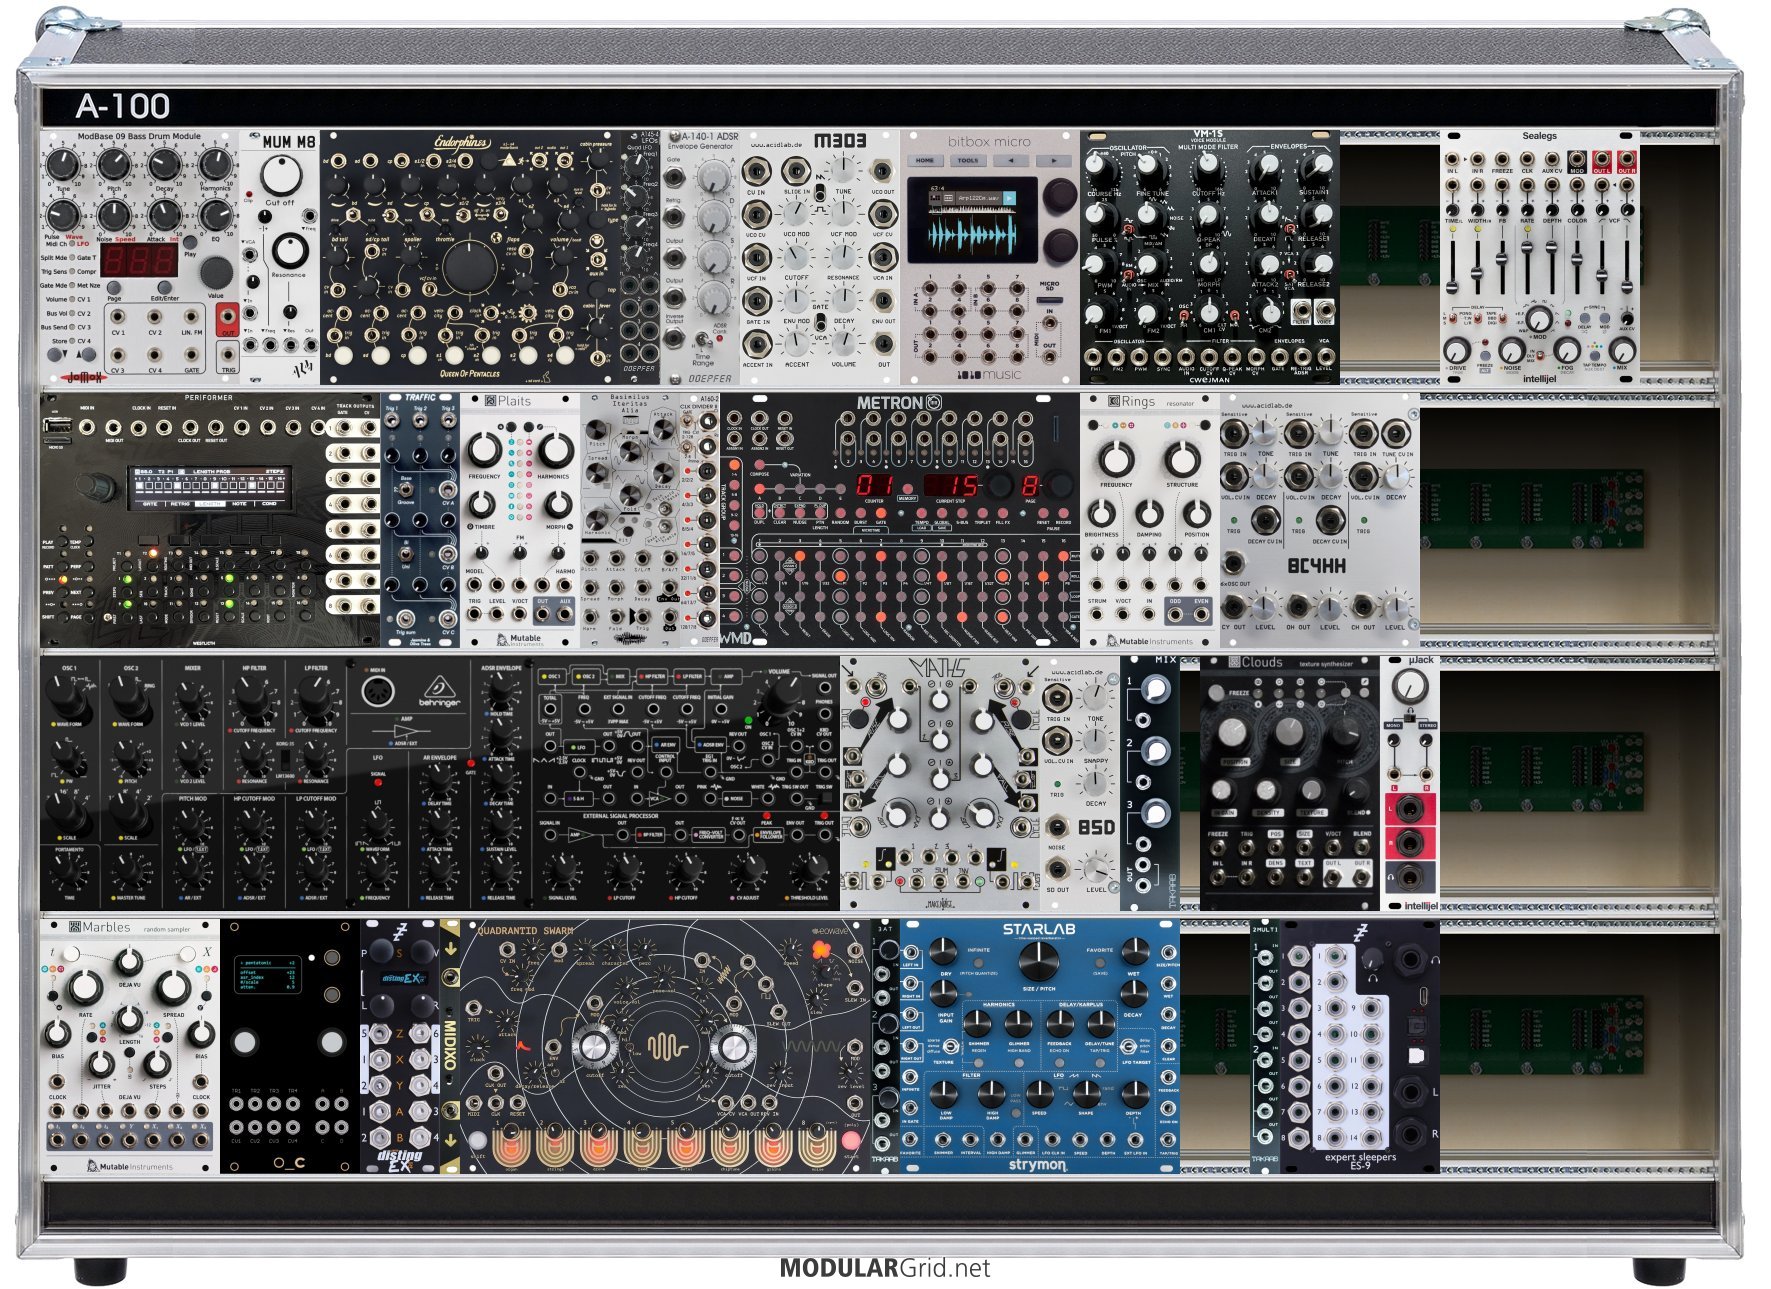Image resolution: width=1771 pixels, height=1289 pixels.
Task: Click the red OUT jack on ModBase 09
Action: tap(228, 314)
